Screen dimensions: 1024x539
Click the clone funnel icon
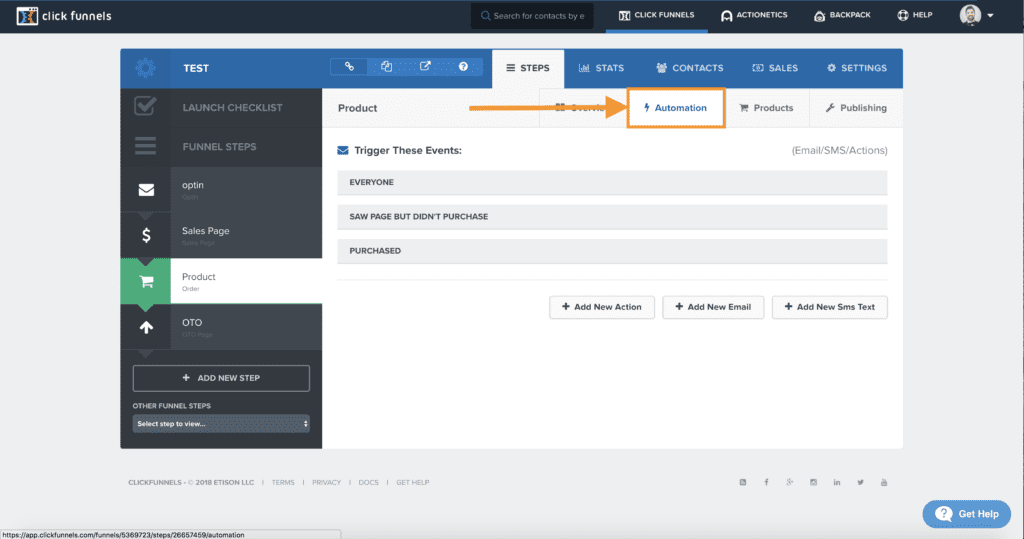387,67
